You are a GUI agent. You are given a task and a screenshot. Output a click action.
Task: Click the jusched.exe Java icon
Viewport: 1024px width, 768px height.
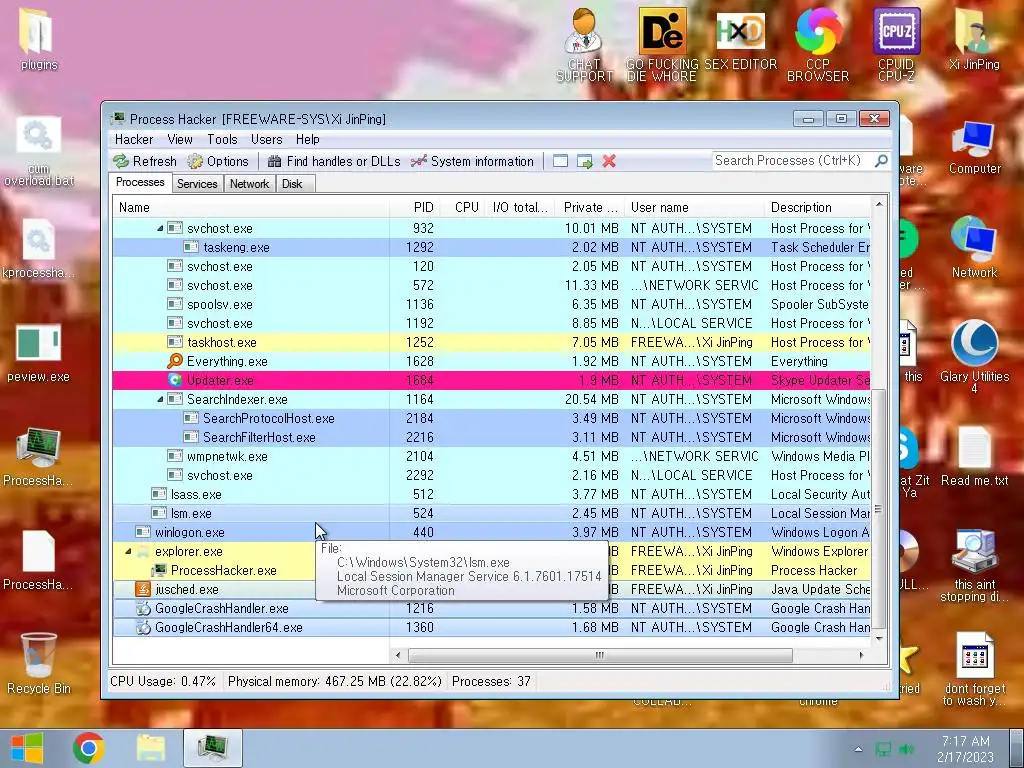[x=142, y=589]
